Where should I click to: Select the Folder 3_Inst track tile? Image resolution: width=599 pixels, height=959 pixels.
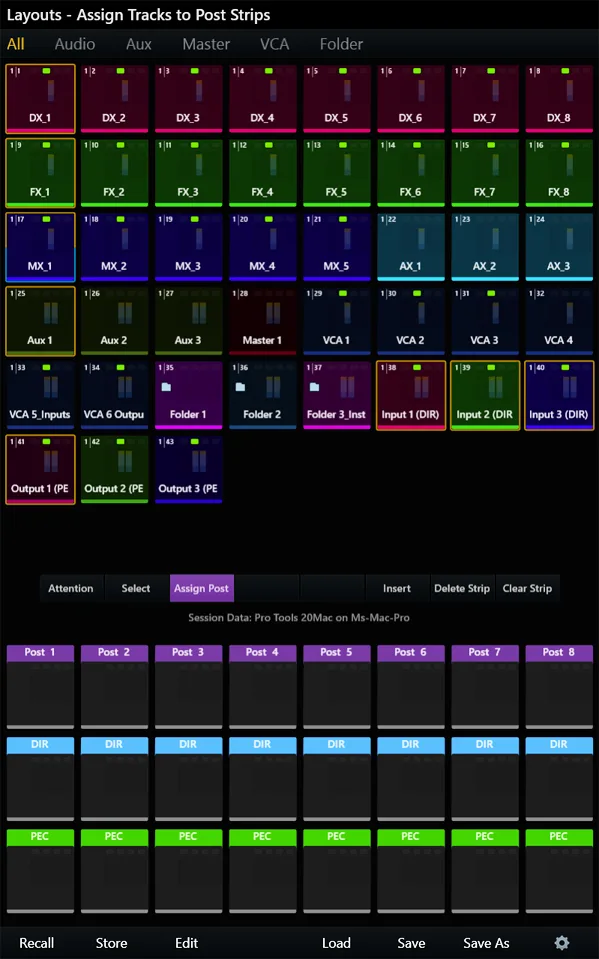(336, 395)
